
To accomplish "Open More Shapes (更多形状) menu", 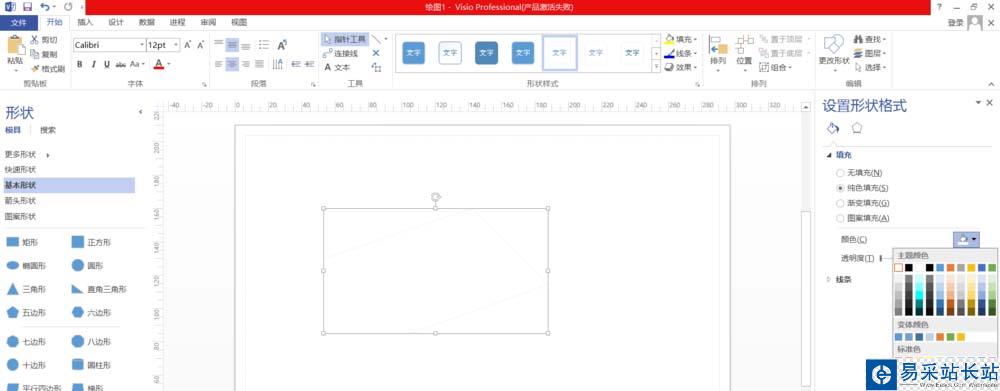I will 27,155.
